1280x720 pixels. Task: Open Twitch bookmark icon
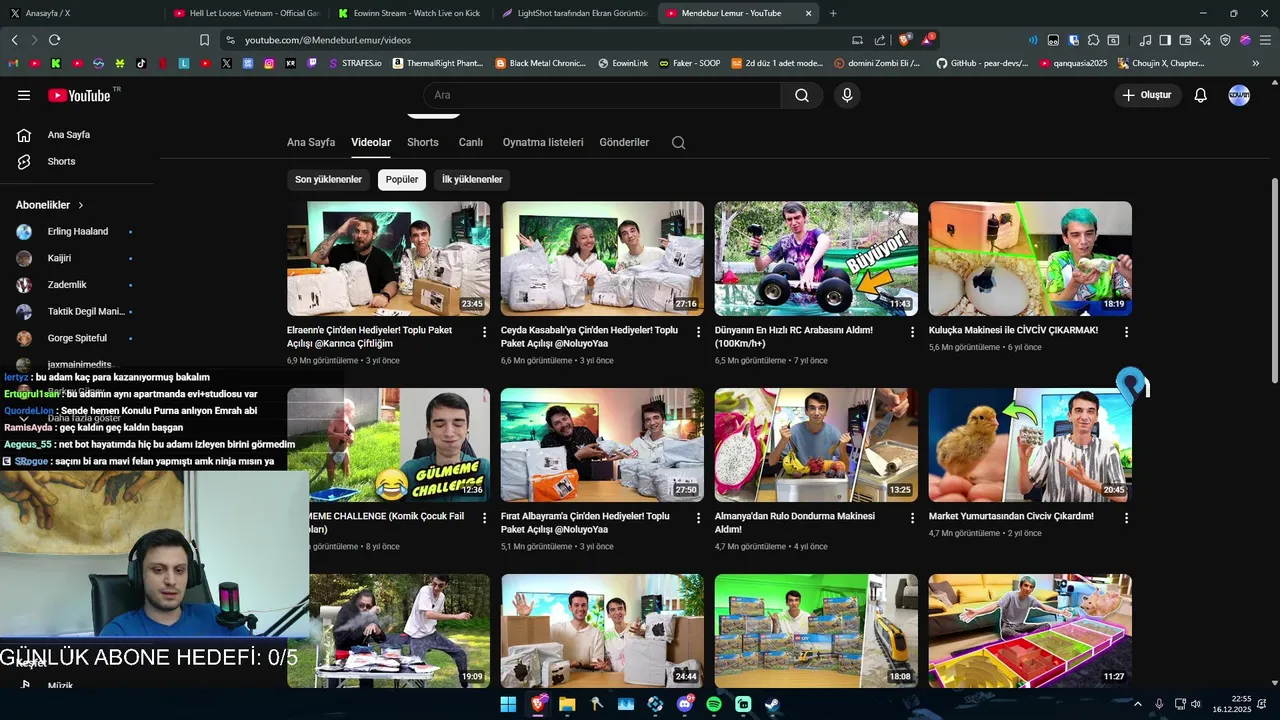(x=312, y=63)
